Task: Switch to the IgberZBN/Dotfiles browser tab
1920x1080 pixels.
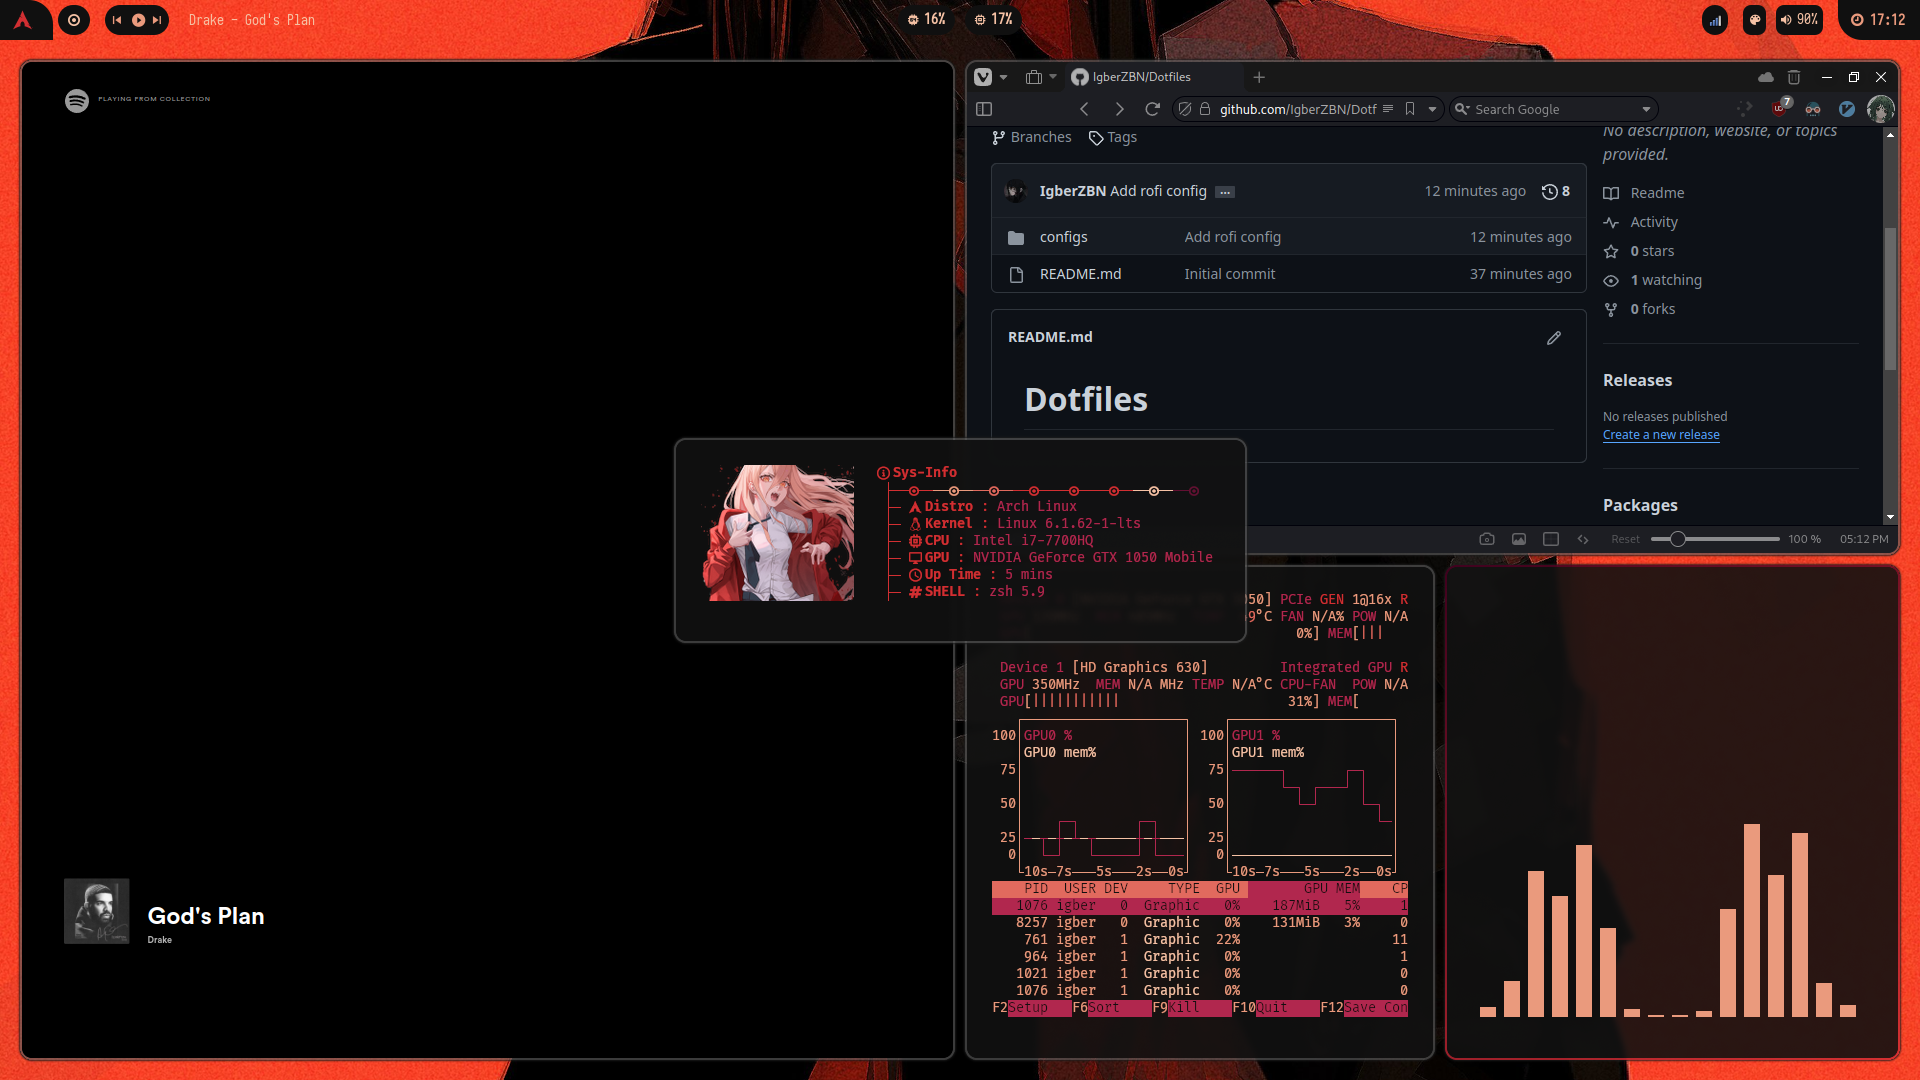Action: click(x=1140, y=77)
